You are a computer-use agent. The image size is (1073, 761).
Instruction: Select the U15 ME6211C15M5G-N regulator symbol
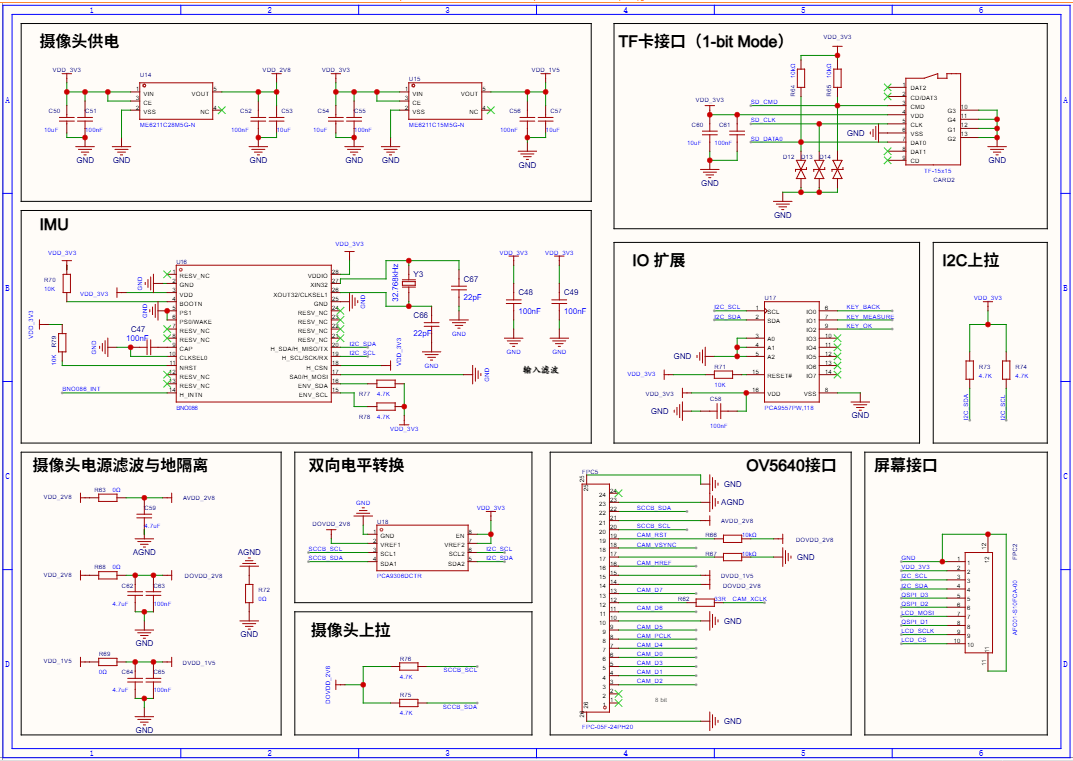tap(445, 102)
